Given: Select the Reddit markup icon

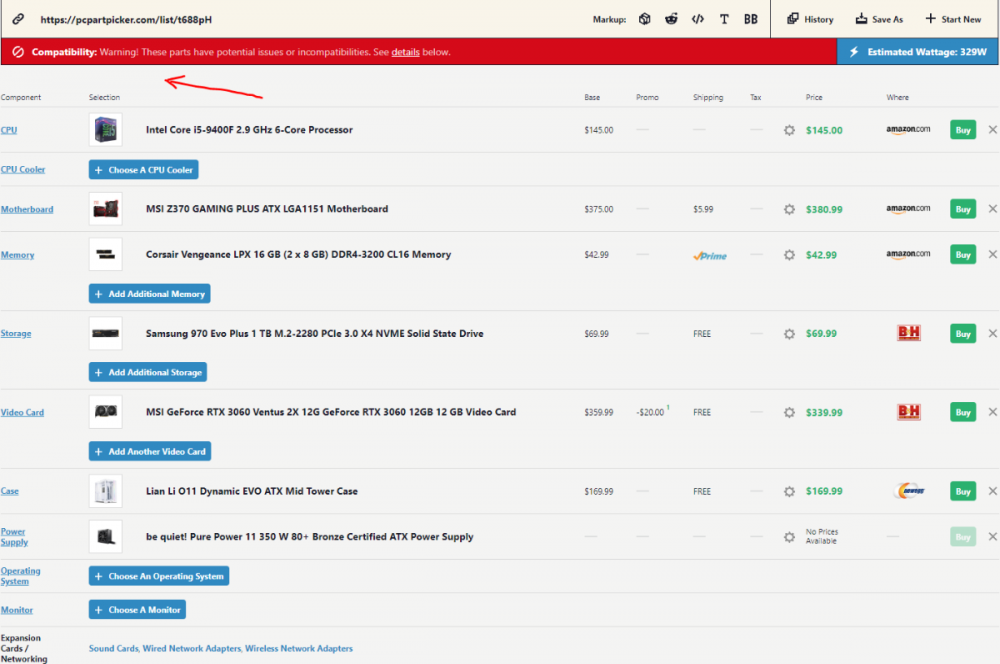Looking at the screenshot, I should tap(671, 19).
